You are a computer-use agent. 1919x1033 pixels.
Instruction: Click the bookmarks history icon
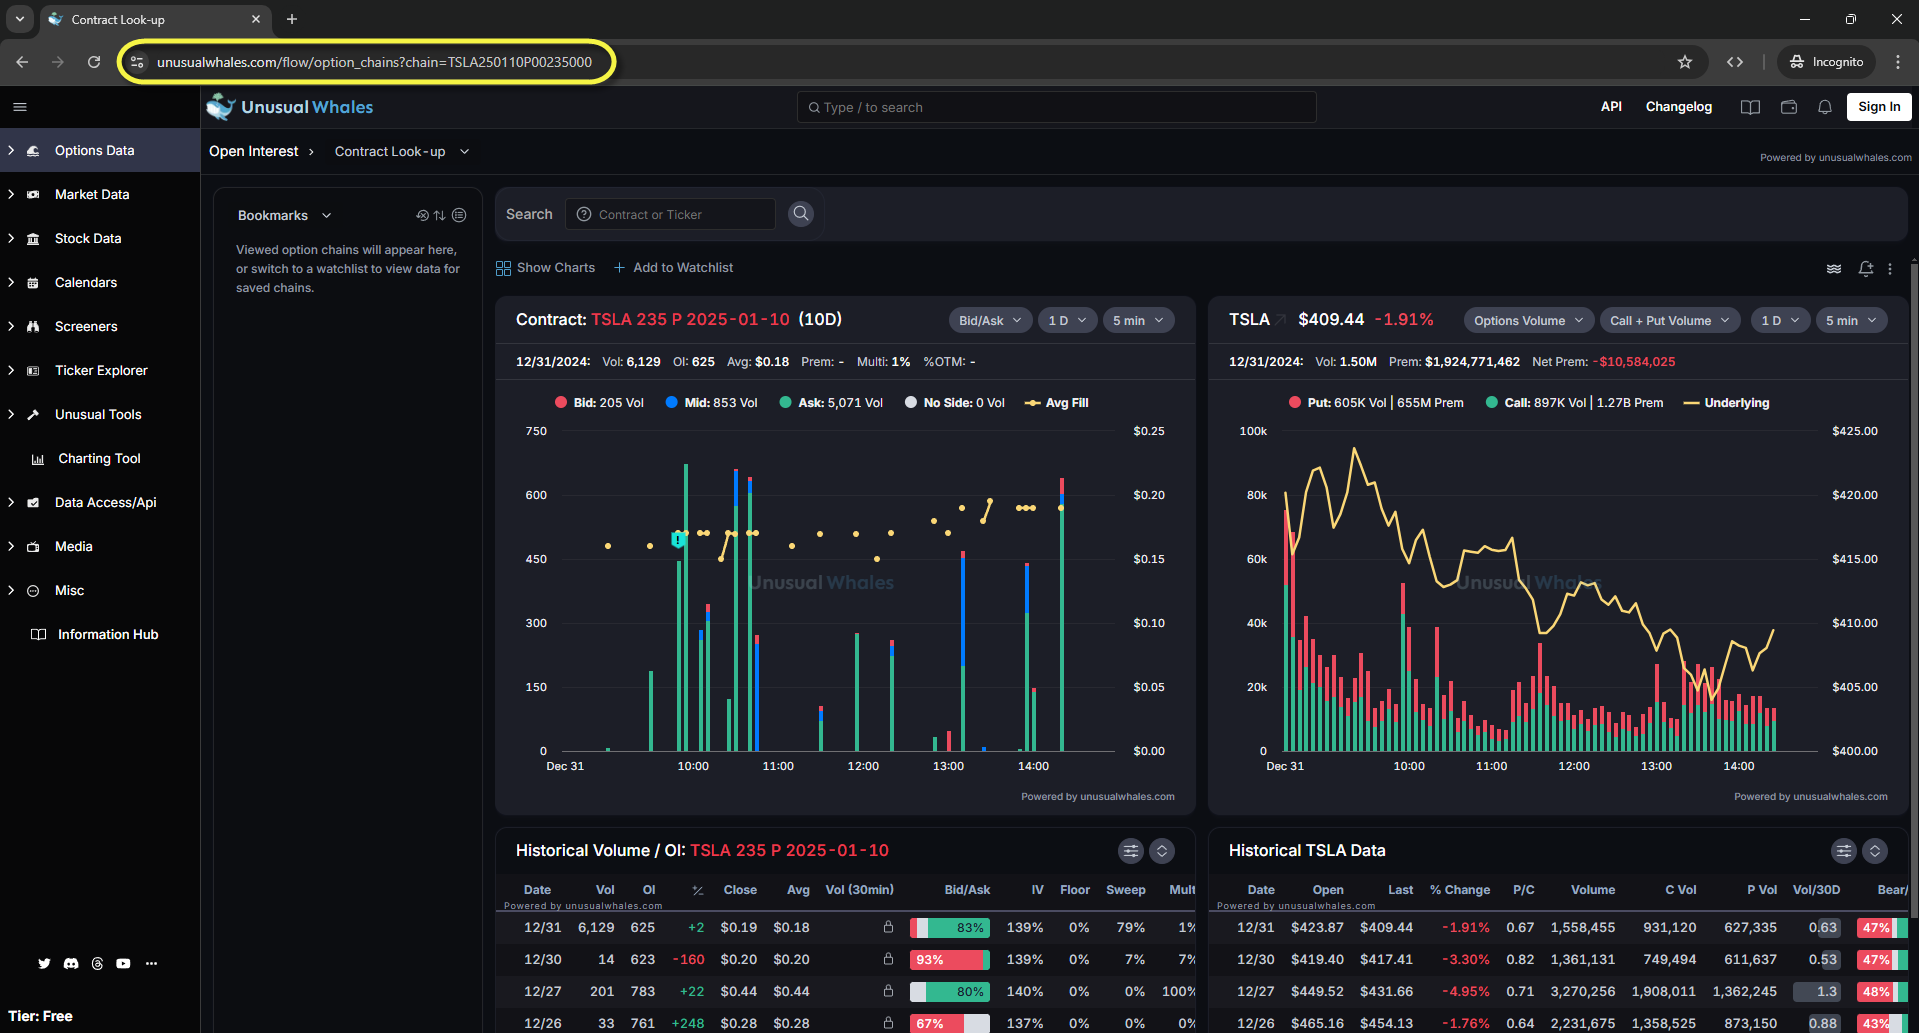[x=422, y=216]
